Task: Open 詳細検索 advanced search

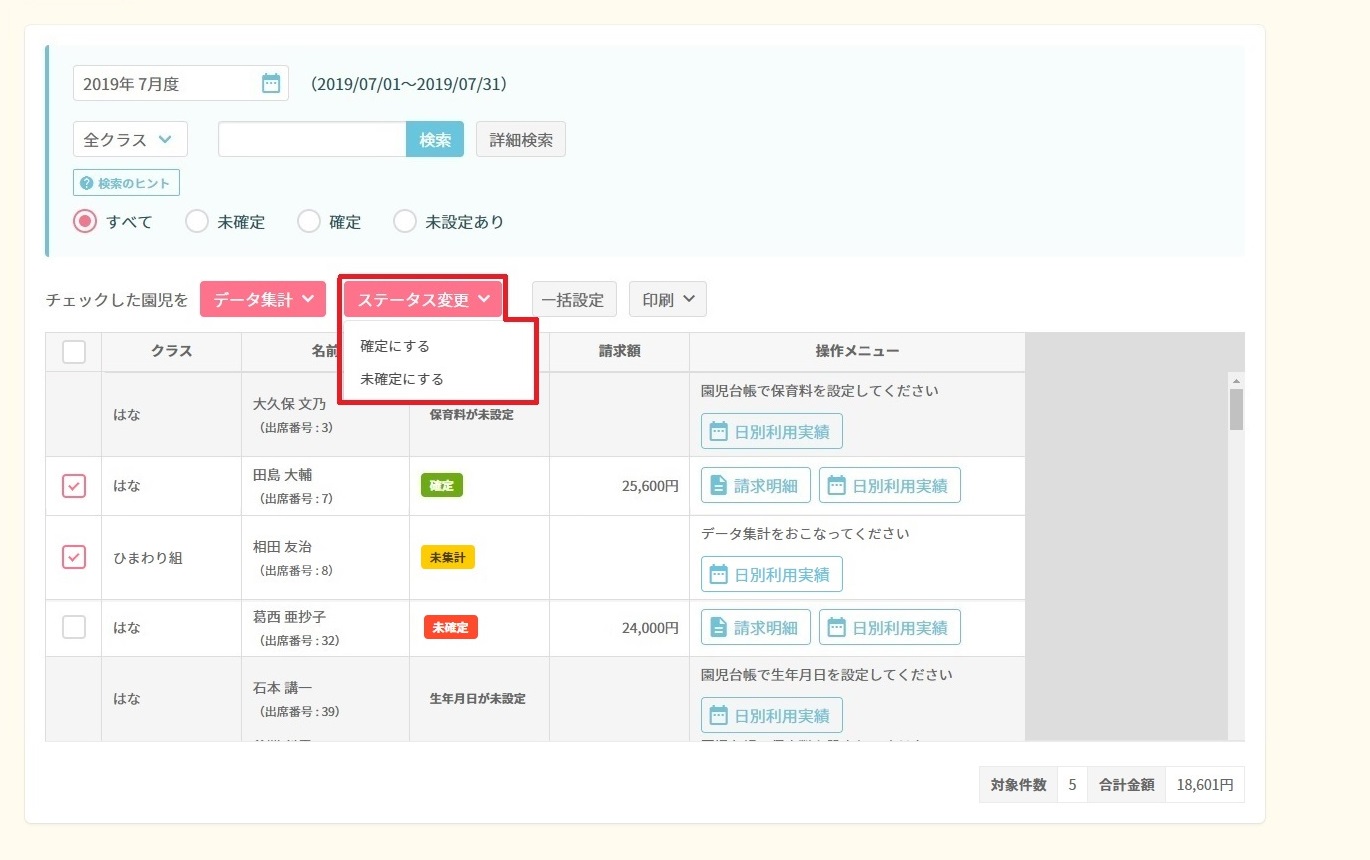Action: coord(521,140)
